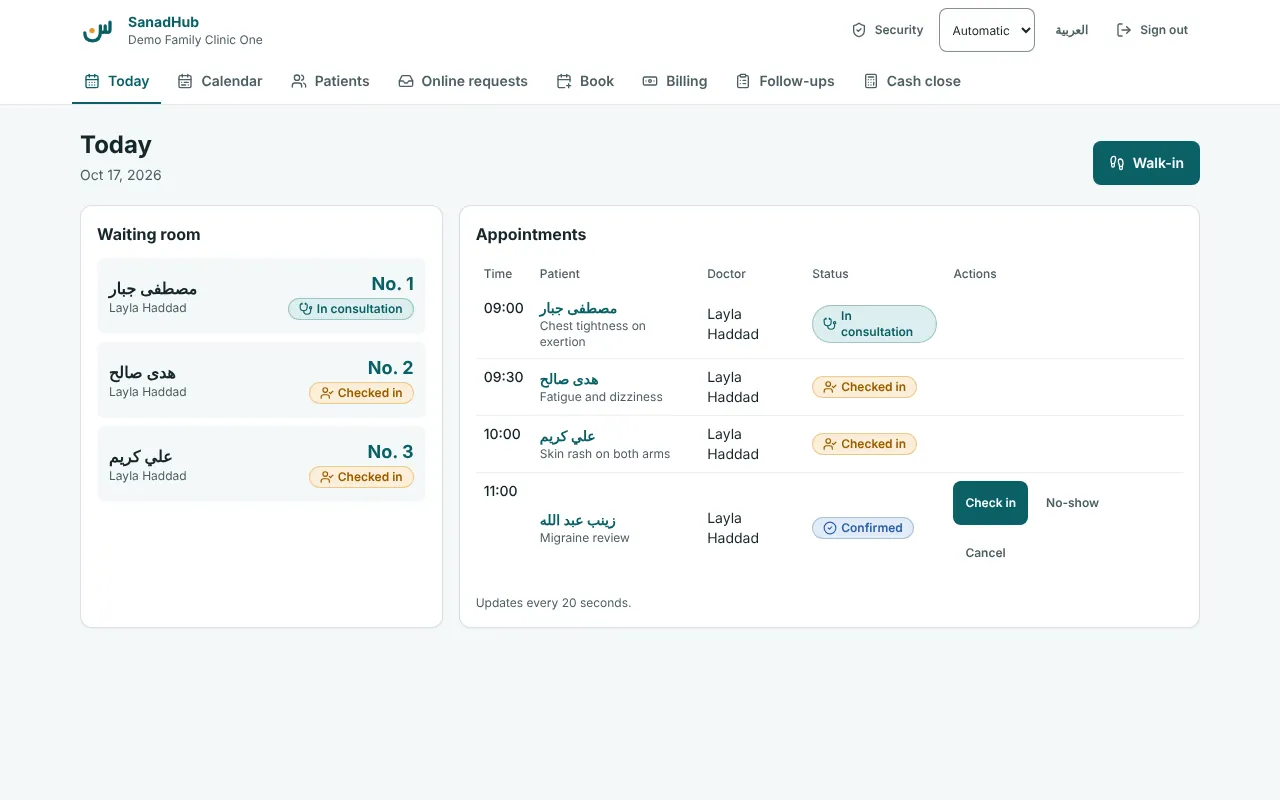The image size is (1280, 800).
Task: Click the "Updates every 20 seconds." note
Action: 553,603
